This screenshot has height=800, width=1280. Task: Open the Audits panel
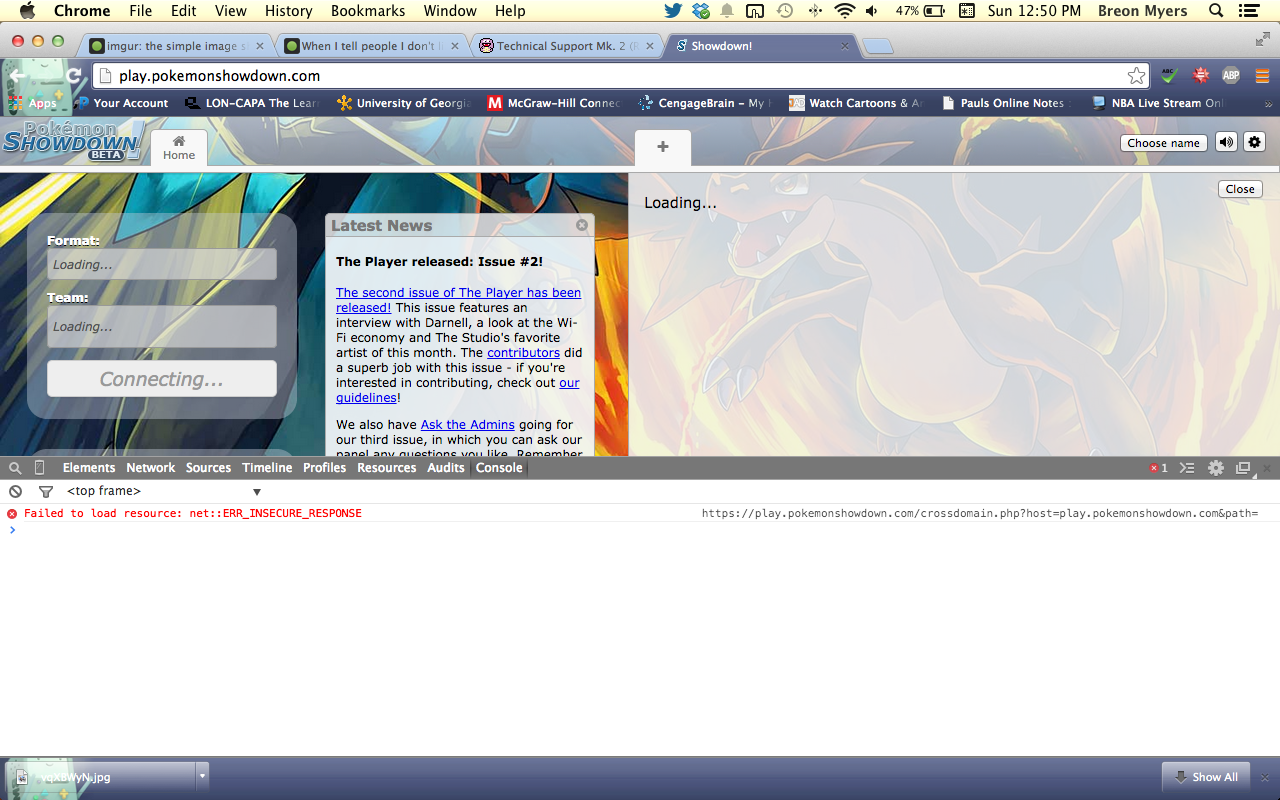click(x=446, y=468)
